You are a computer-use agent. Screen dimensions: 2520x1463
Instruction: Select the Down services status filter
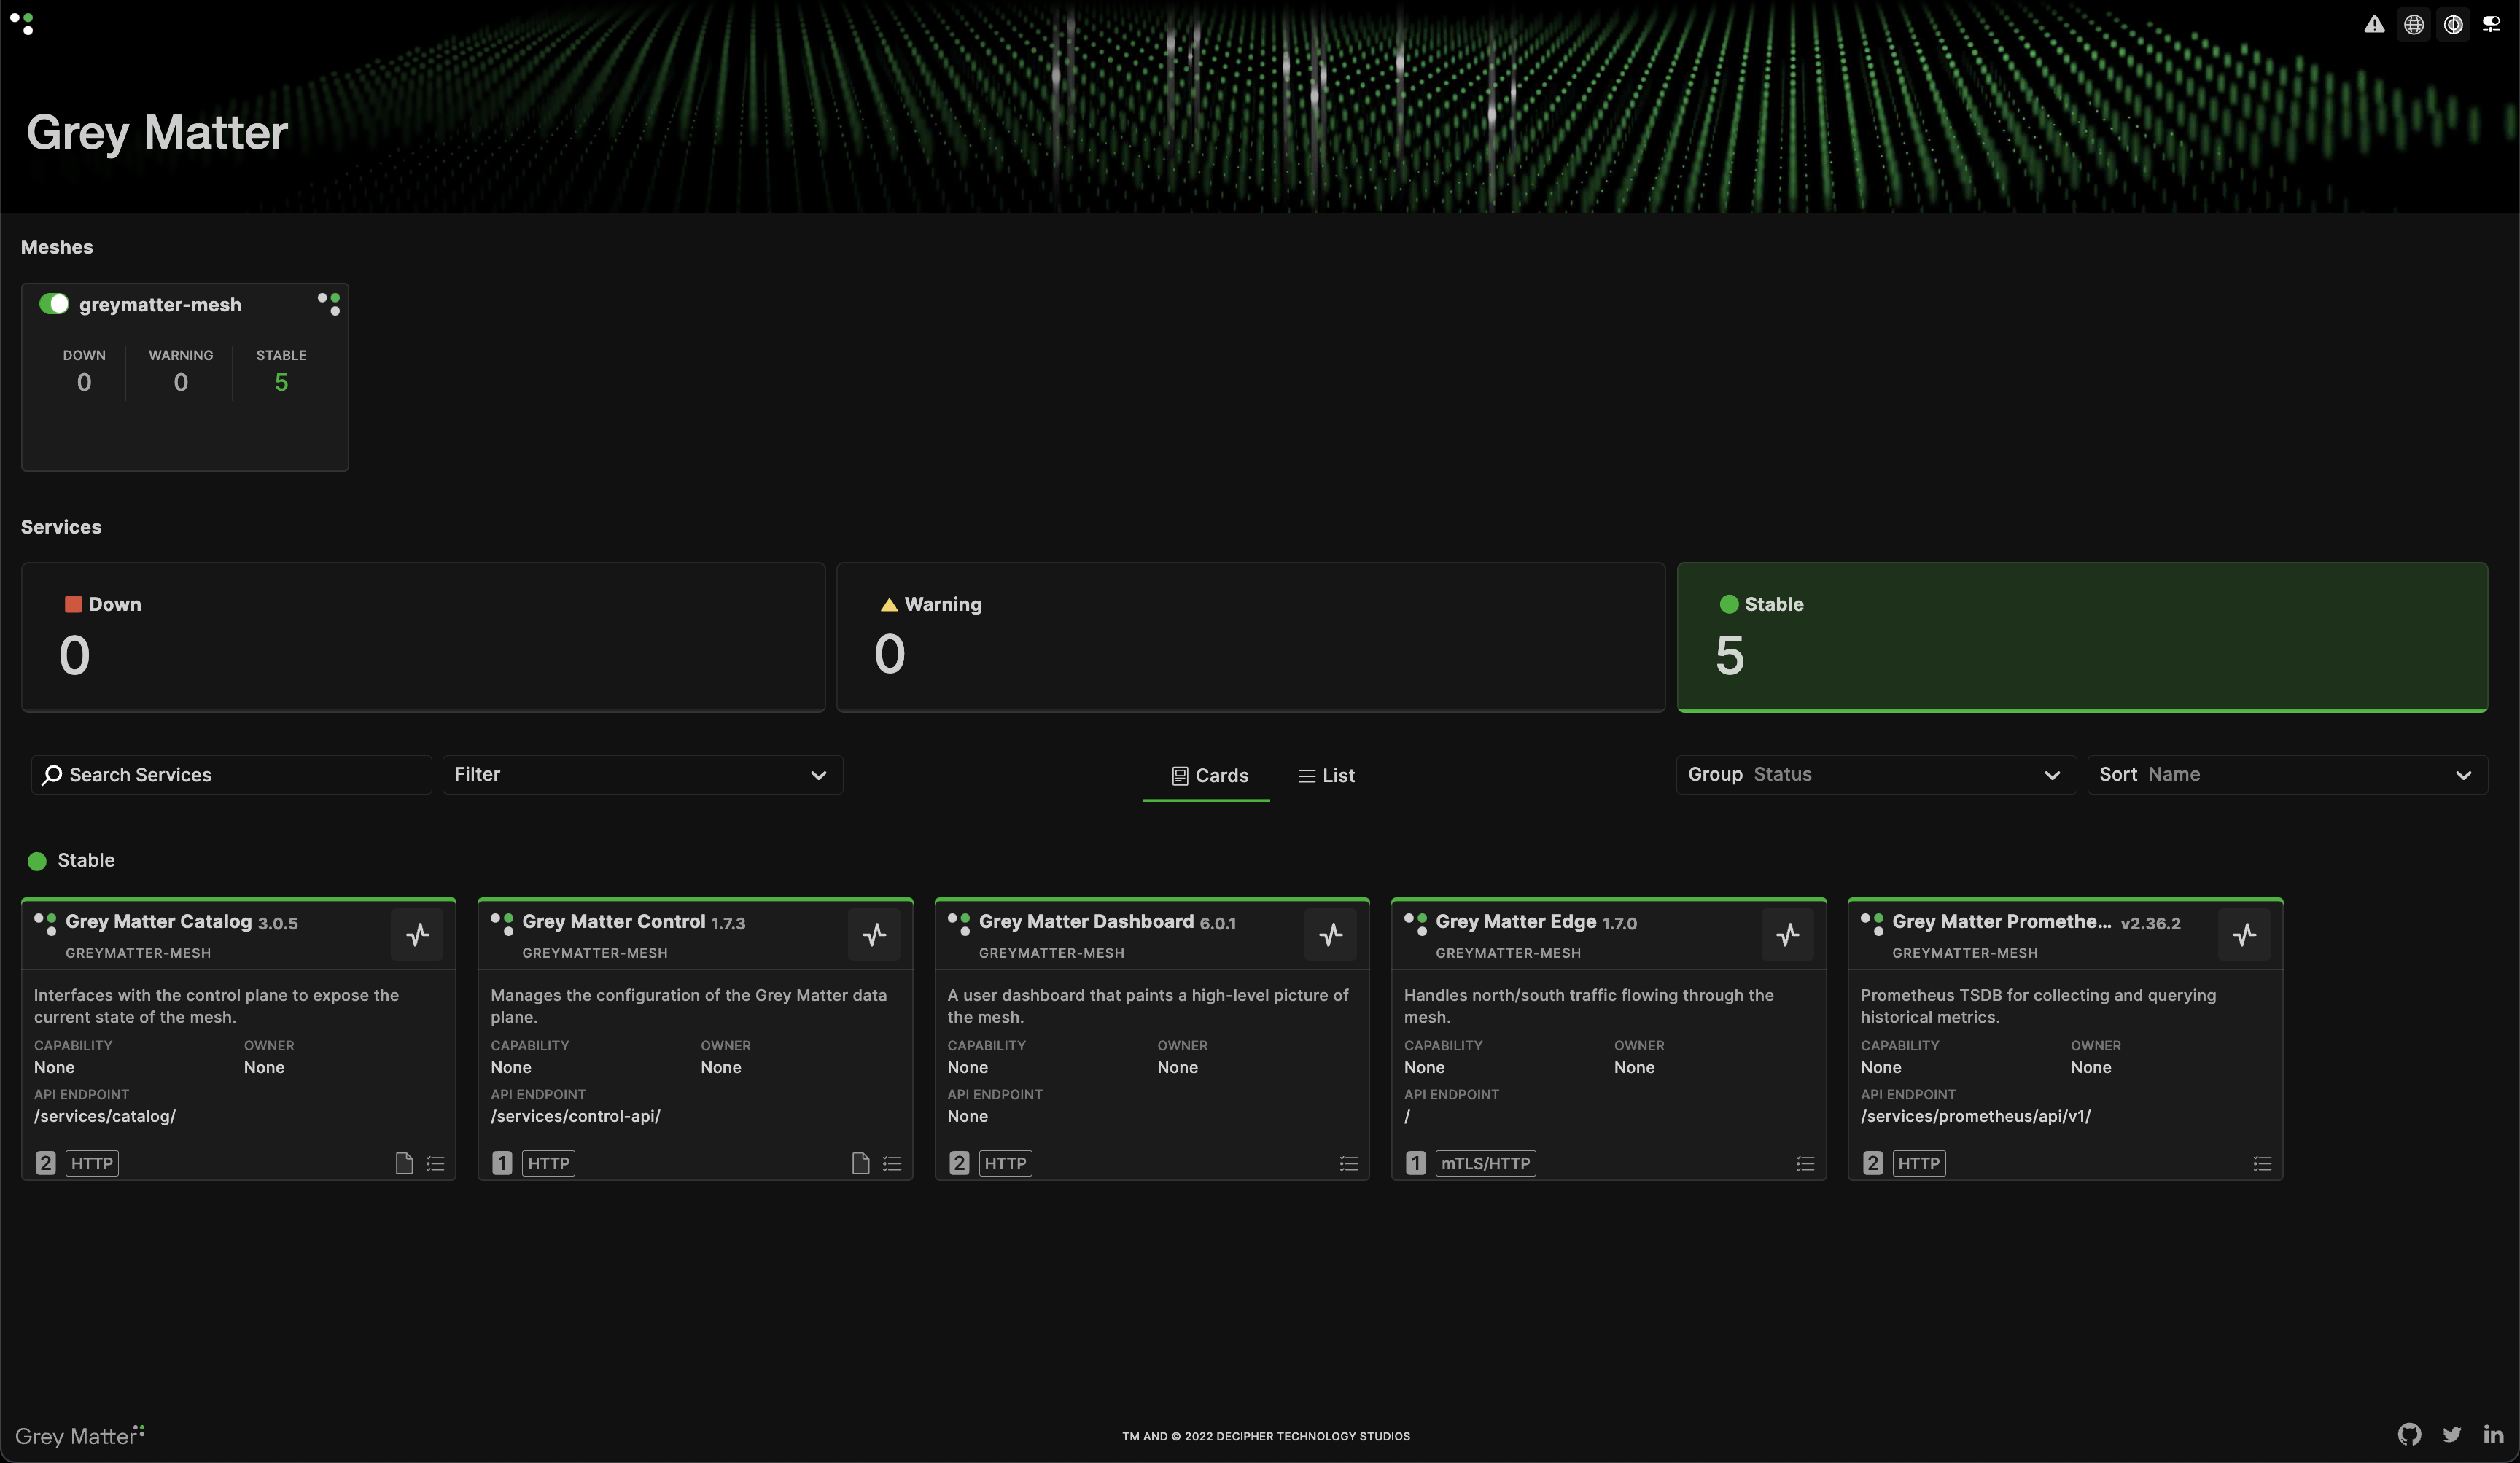pos(423,636)
